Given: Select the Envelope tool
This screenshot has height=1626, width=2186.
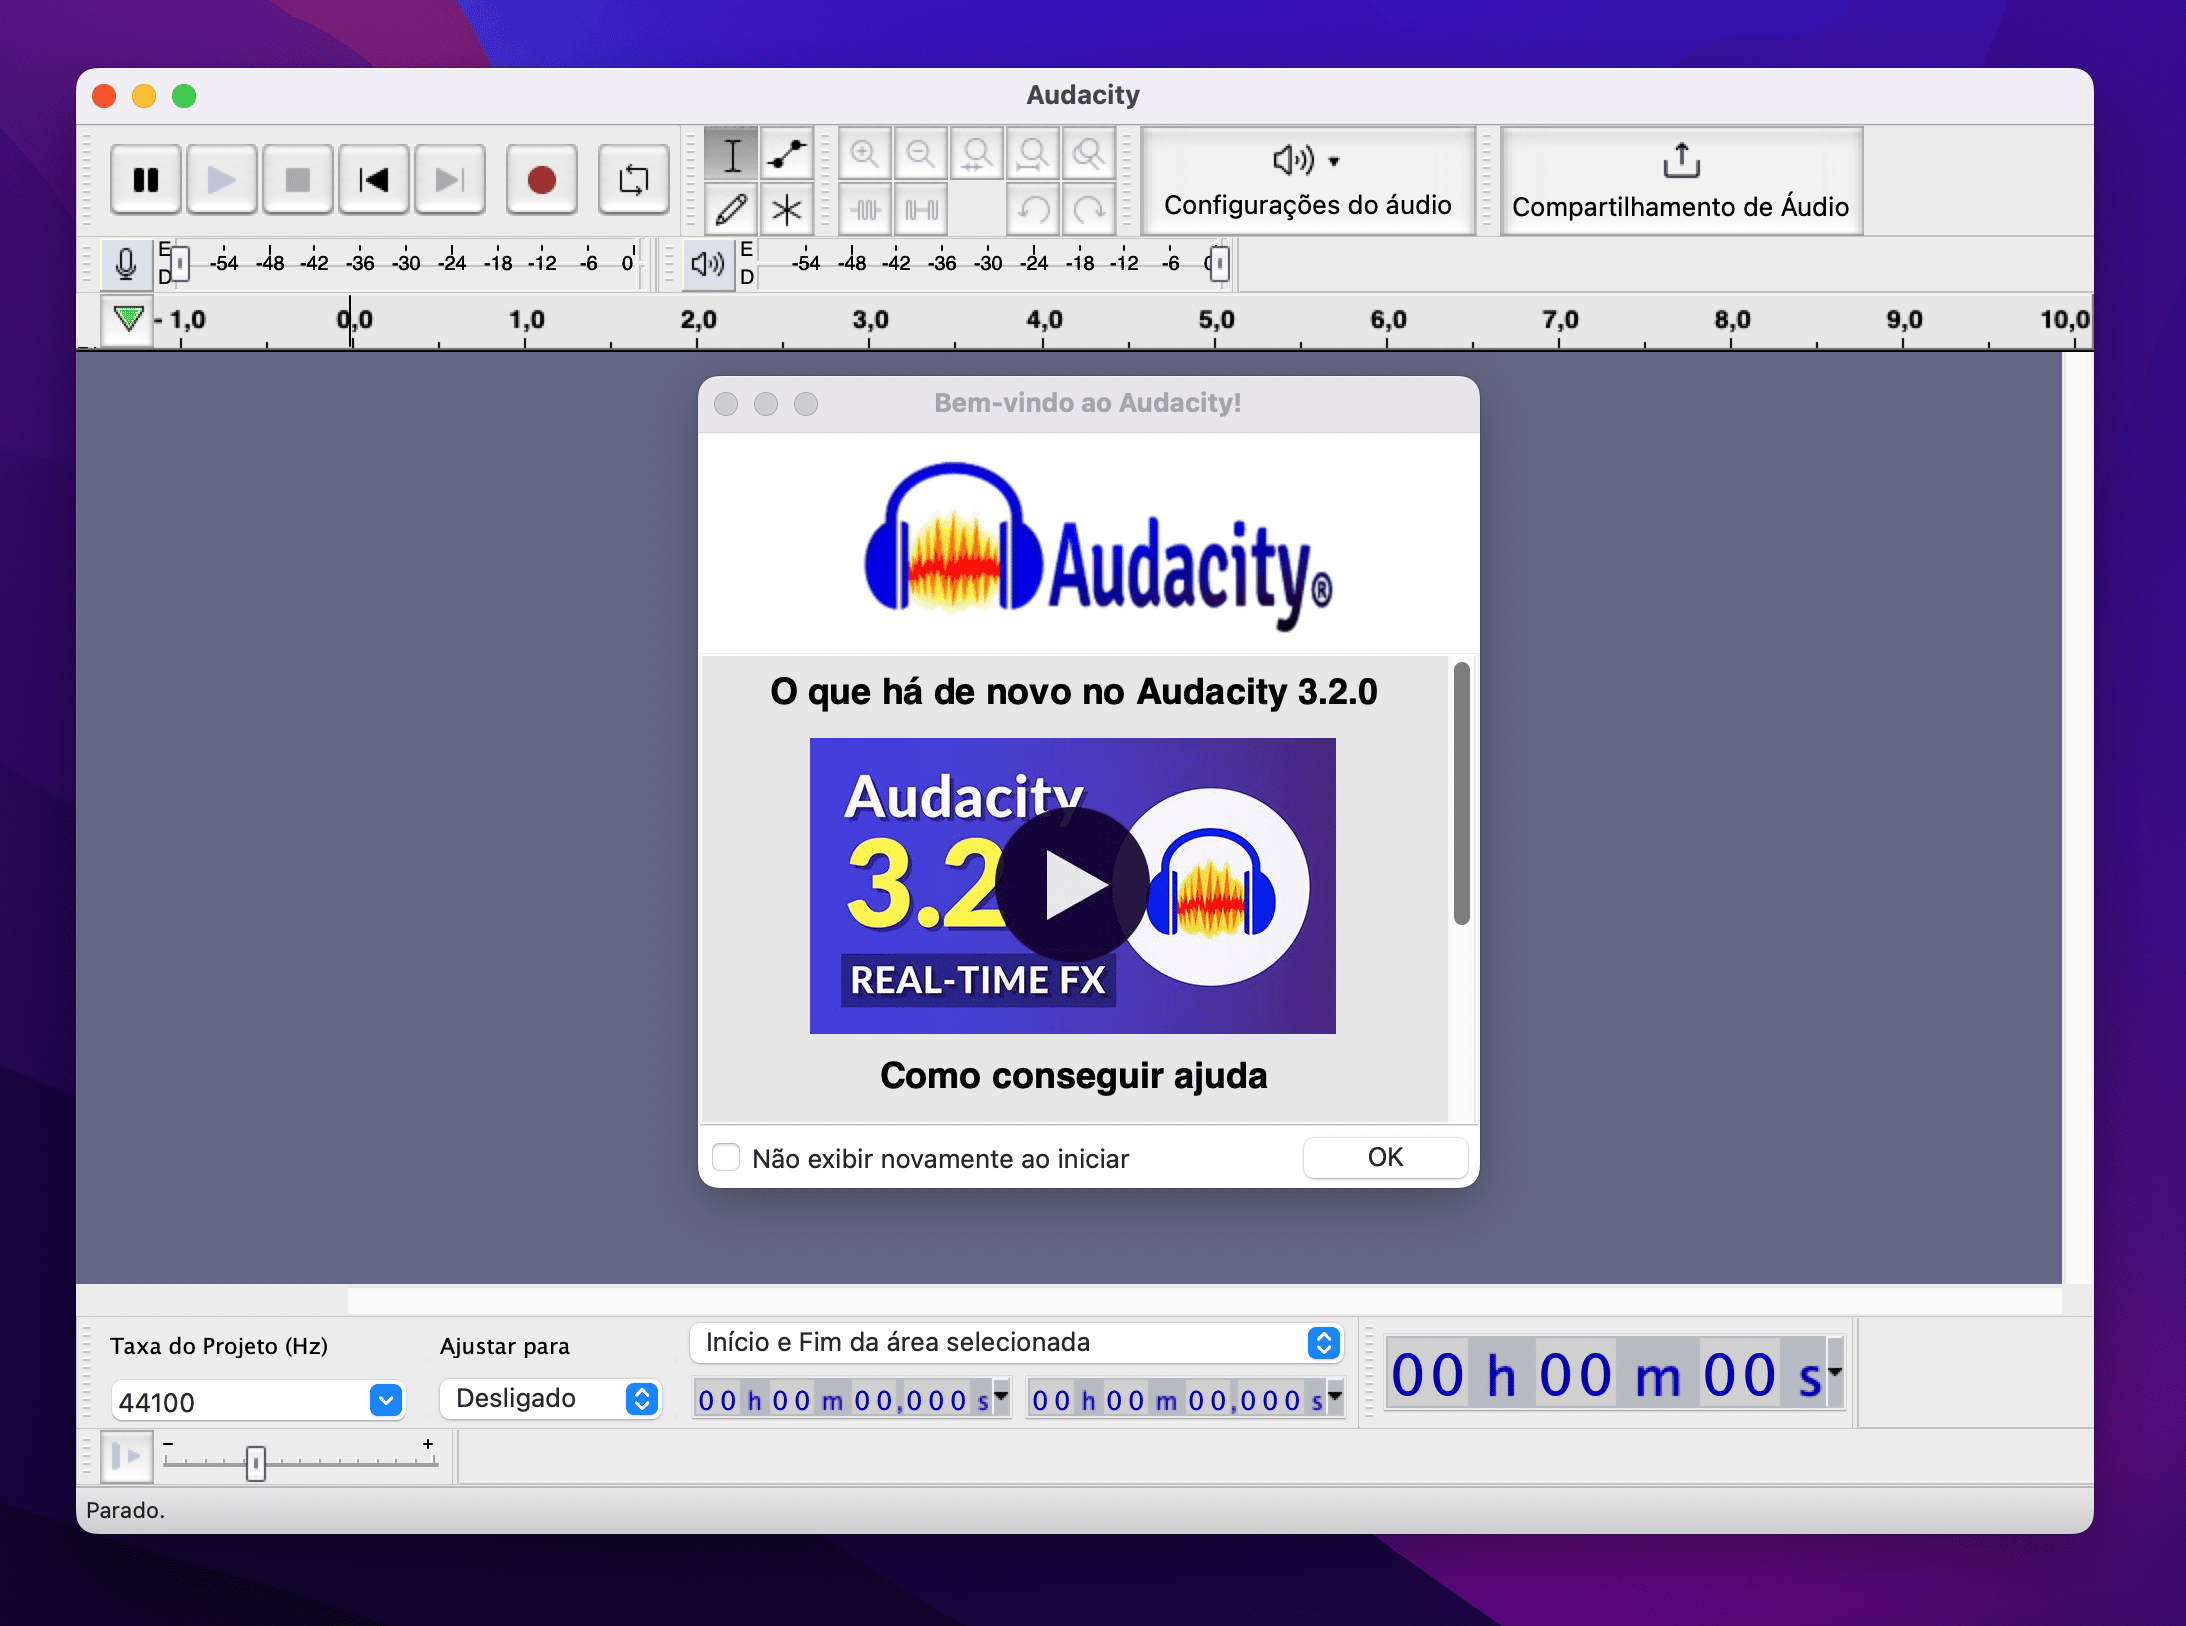Looking at the screenshot, I should [x=787, y=155].
